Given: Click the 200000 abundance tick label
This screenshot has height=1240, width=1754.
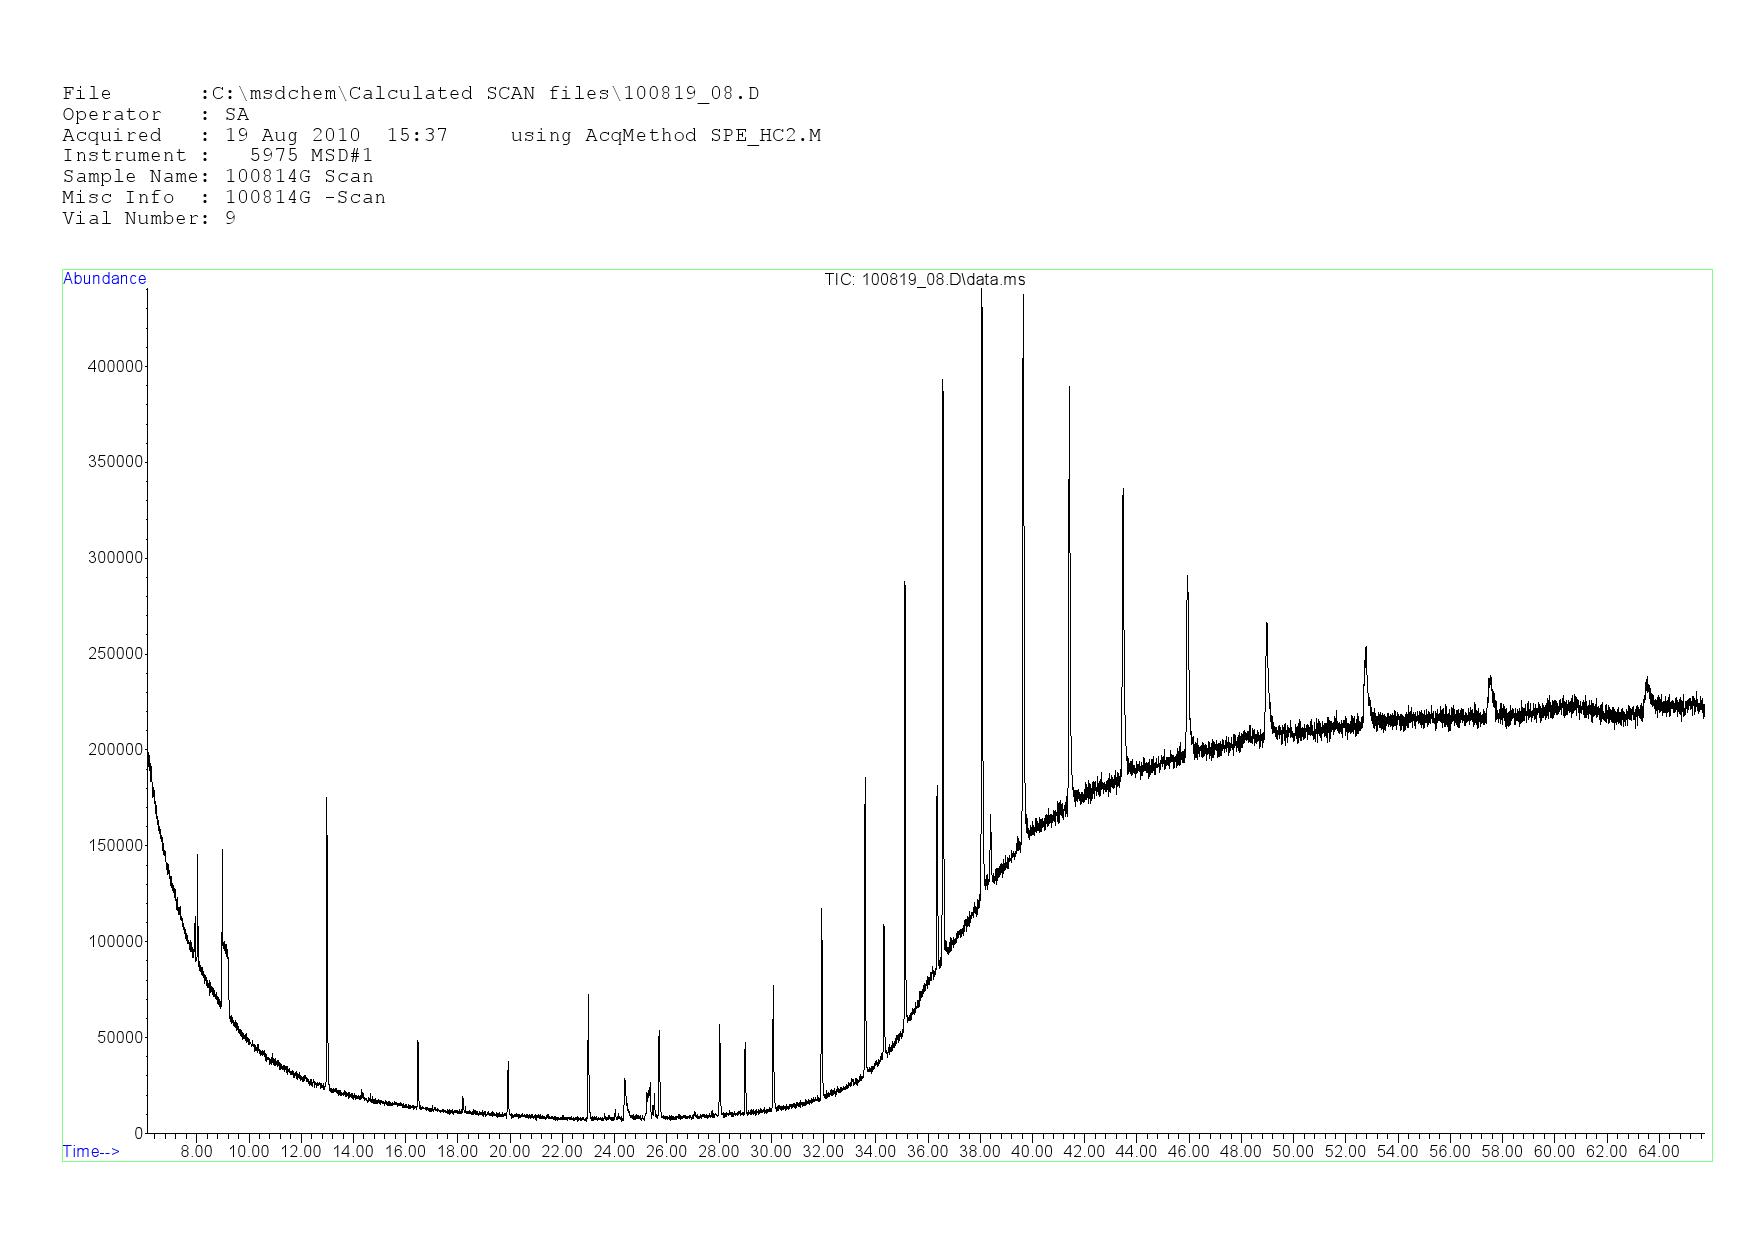Looking at the screenshot, I should coord(116,750).
